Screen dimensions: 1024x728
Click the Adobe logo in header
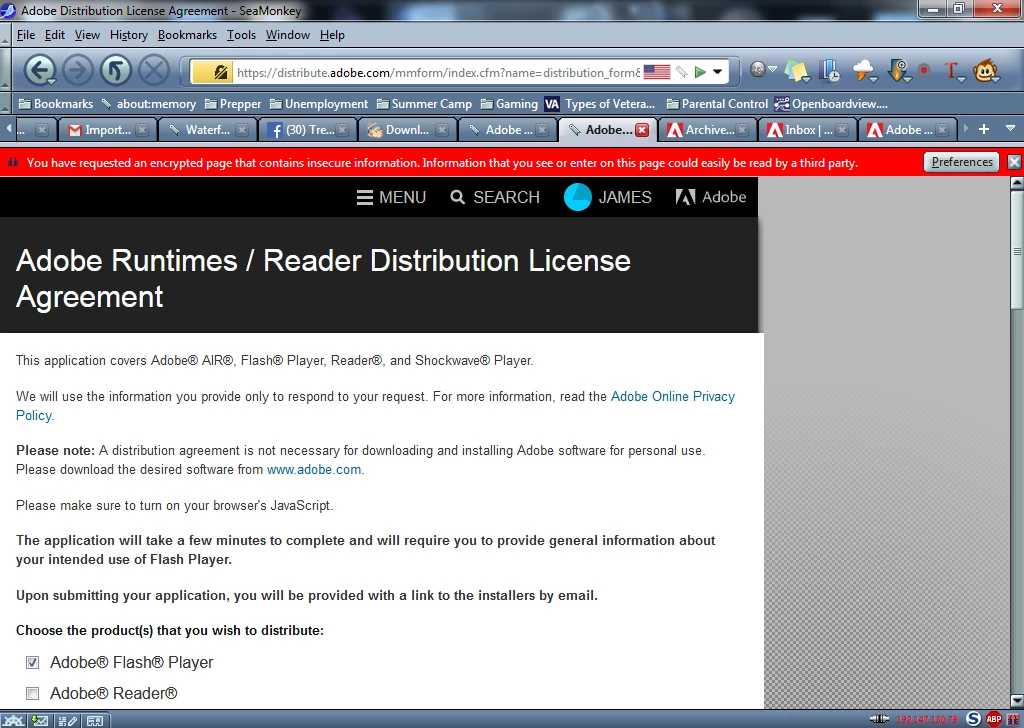tap(711, 197)
